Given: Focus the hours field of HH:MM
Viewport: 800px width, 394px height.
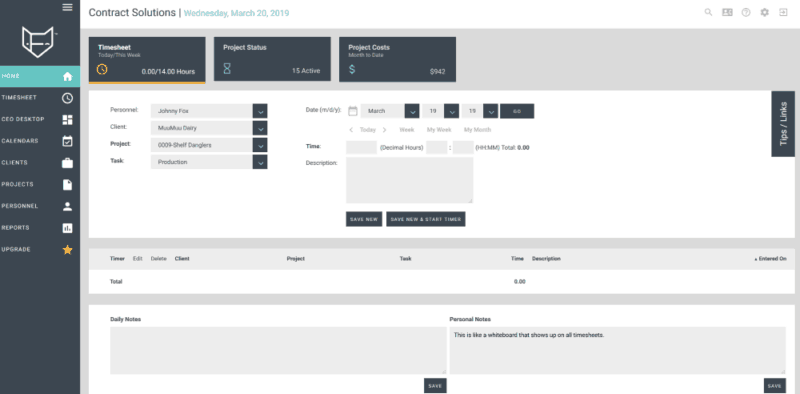Looking at the screenshot, I should click(437, 147).
